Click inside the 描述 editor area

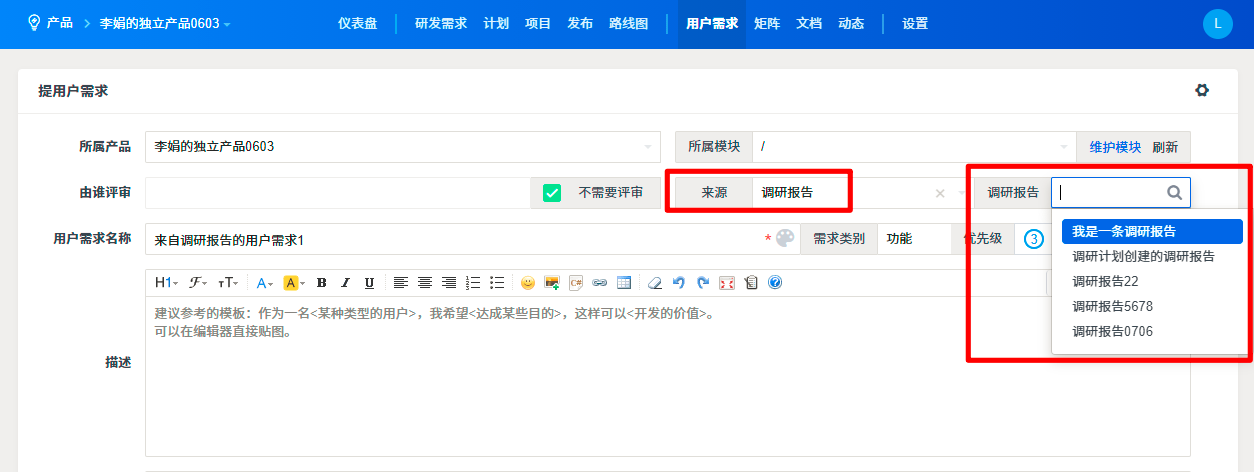(x=667, y=376)
